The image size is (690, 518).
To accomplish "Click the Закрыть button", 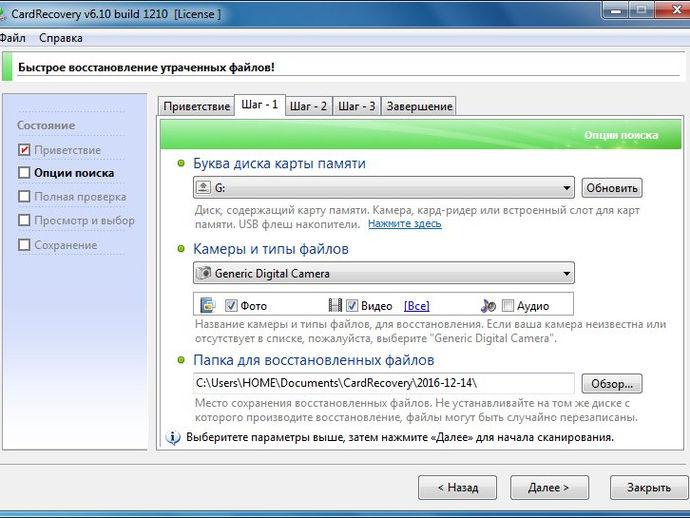I will tap(649, 487).
